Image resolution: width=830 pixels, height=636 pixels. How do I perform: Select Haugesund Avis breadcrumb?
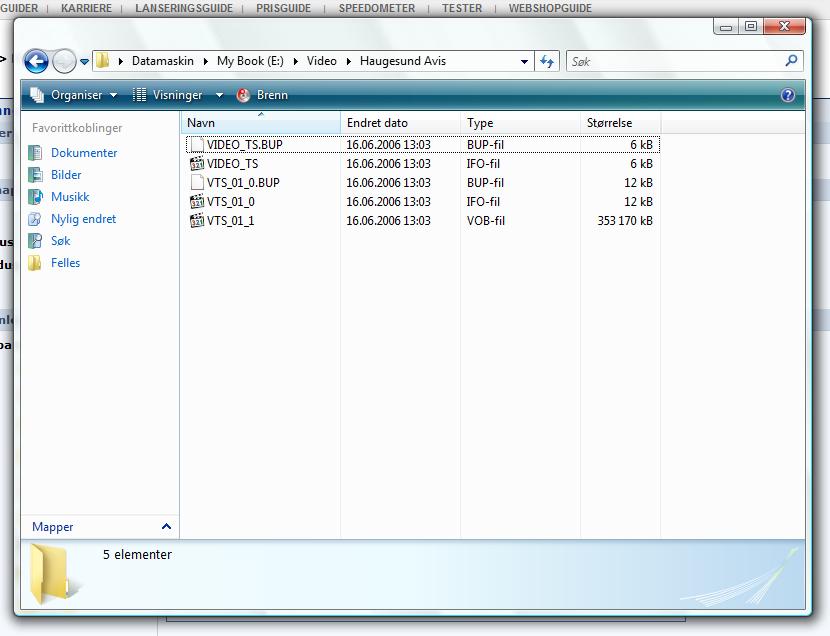403,61
